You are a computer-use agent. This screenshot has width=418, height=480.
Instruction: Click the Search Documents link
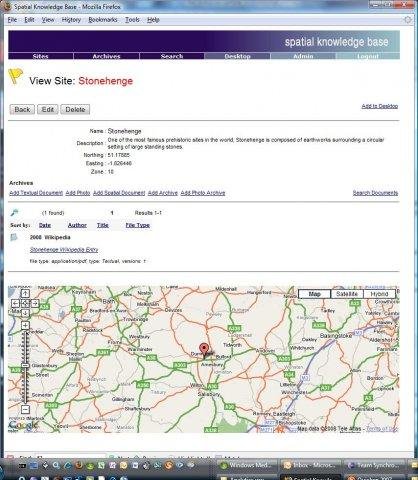(375, 193)
